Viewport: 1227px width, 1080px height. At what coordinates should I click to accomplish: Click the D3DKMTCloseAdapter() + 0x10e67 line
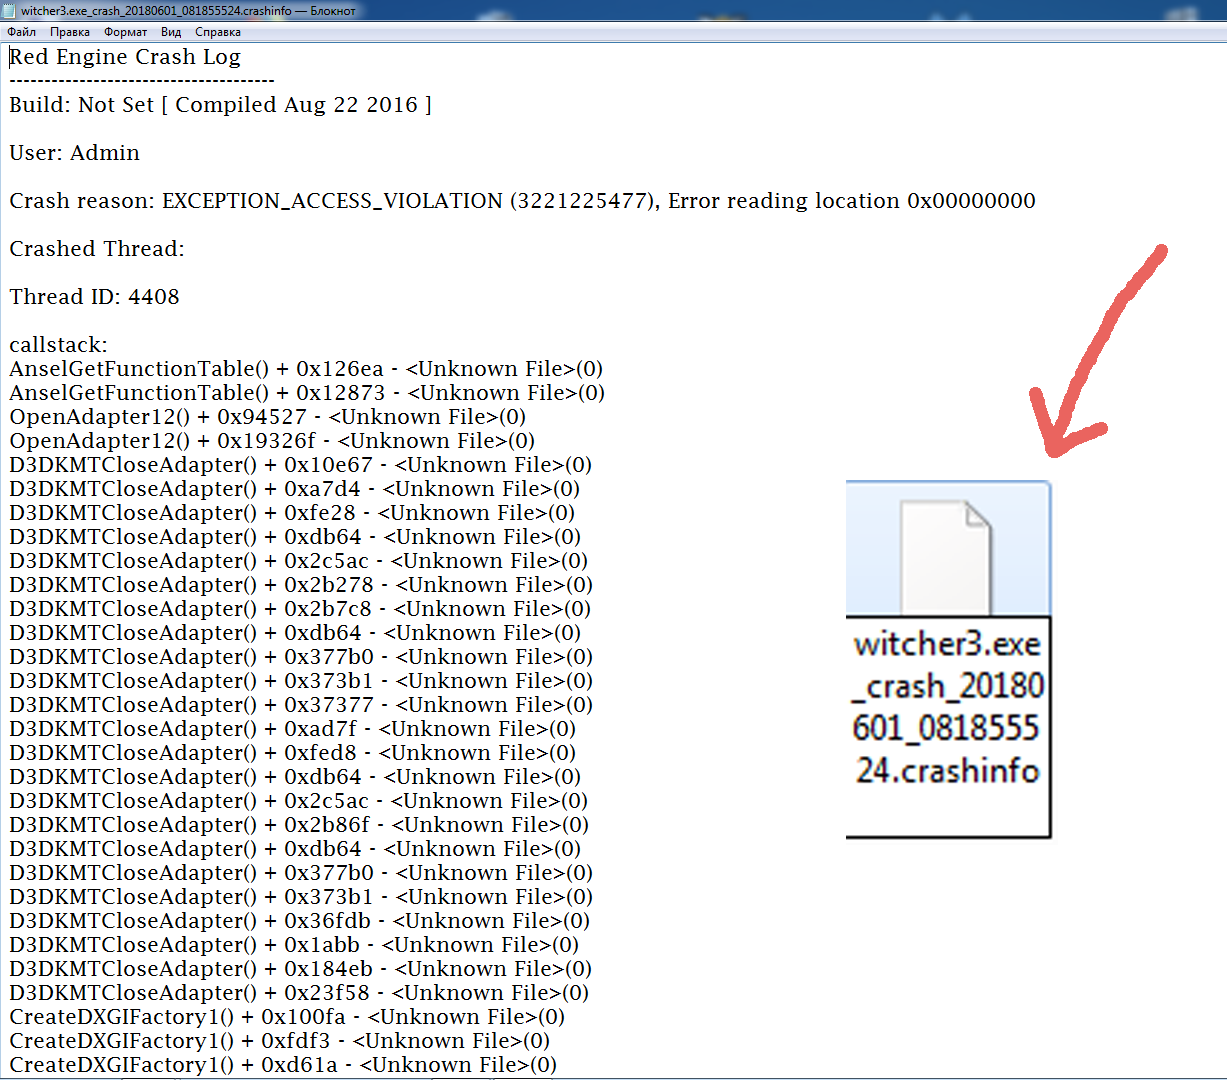300,465
